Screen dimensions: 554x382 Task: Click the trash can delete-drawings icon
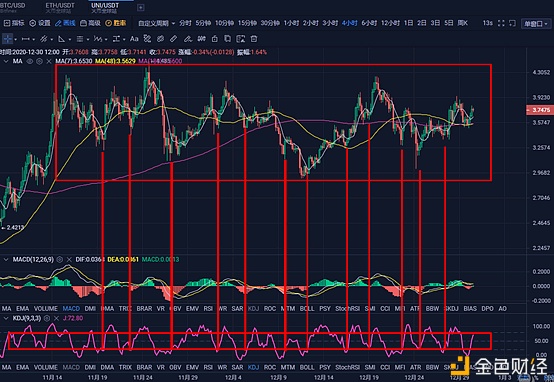(x=254, y=39)
